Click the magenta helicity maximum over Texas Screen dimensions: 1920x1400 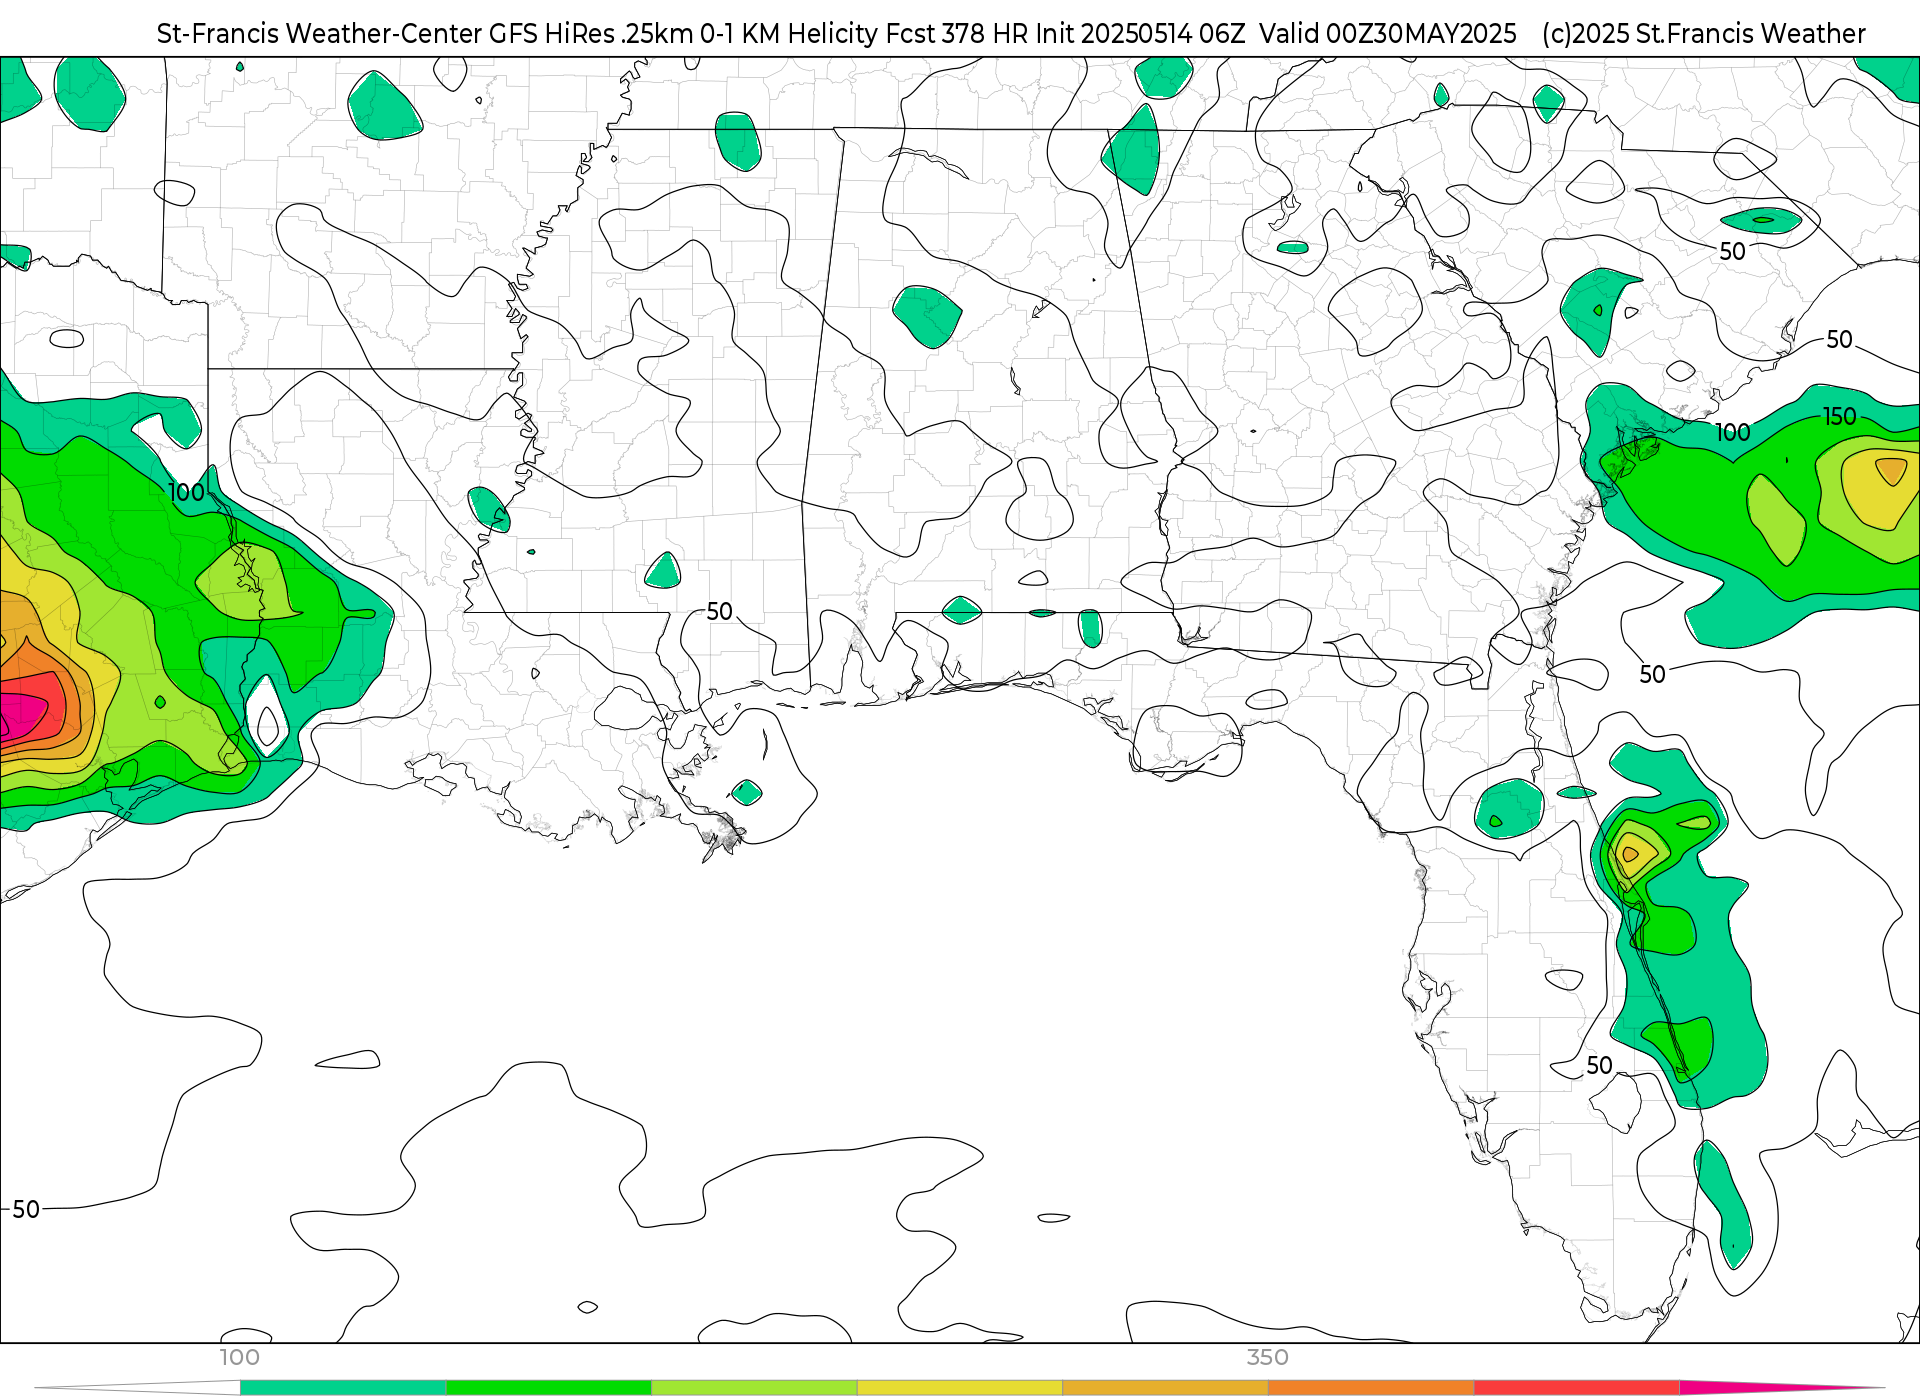[20, 716]
